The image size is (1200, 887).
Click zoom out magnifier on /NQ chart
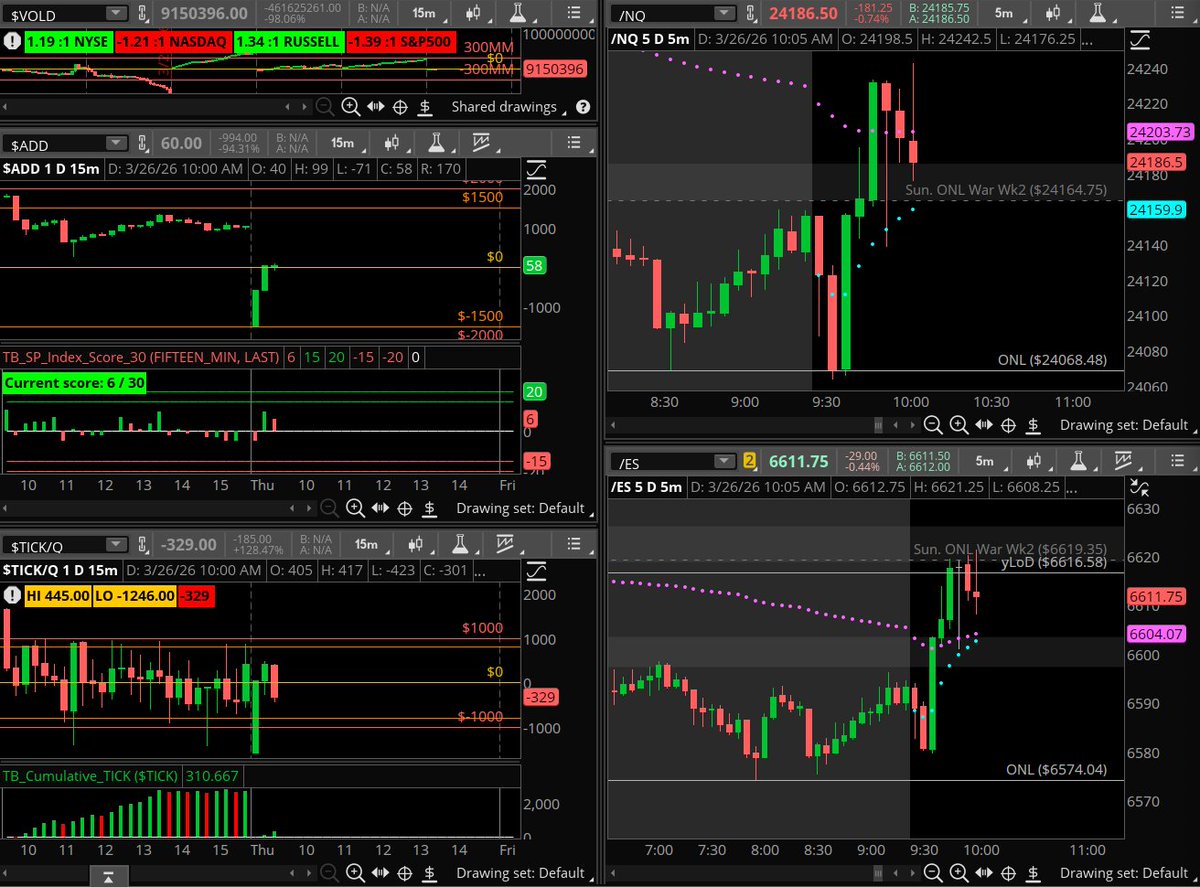coord(933,425)
